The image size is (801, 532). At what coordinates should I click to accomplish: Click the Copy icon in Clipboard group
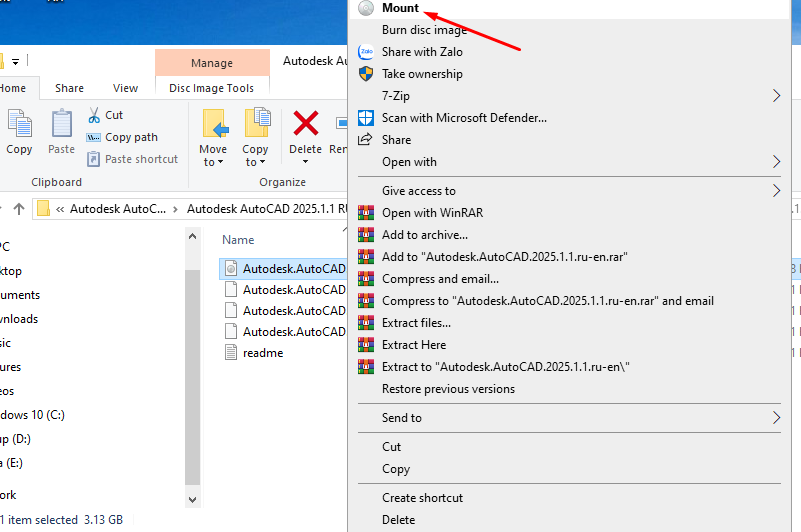[x=20, y=123]
